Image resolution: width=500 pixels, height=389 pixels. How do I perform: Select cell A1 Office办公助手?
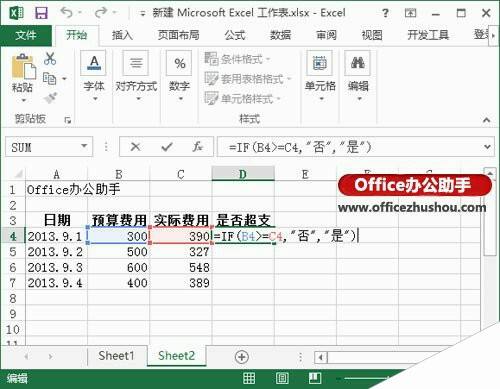point(56,190)
